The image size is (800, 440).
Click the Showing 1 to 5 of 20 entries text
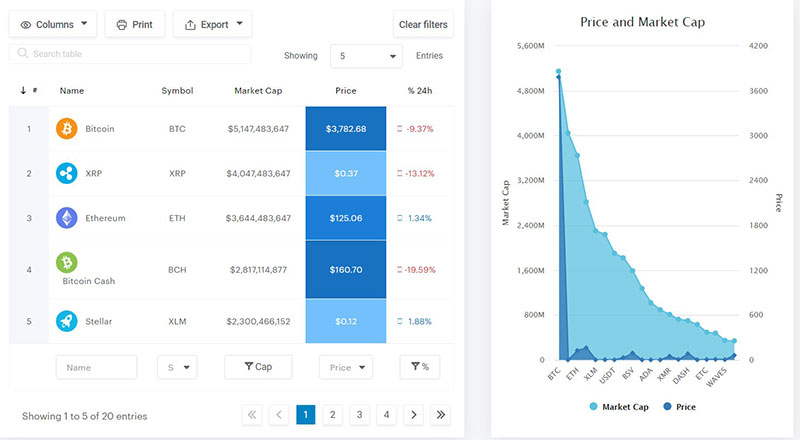[85, 416]
